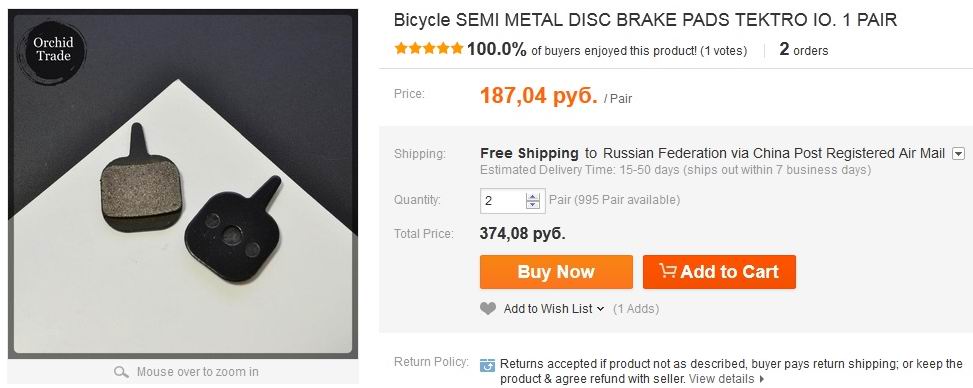Image resolution: width=973 pixels, height=388 pixels.
Task: Click the five-star rating icons
Action: pyautogui.click(x=429, y=48)
